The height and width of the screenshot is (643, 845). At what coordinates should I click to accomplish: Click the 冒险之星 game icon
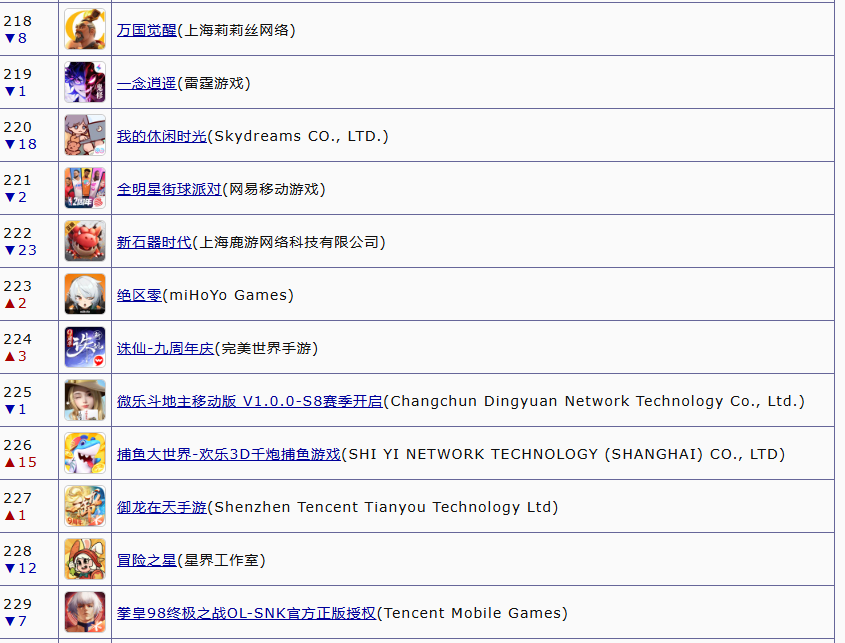[85, 559]
